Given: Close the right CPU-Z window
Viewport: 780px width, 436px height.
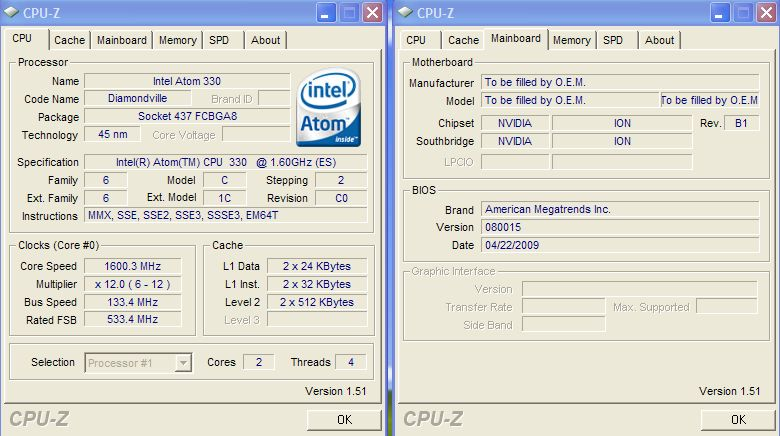Looking at the screenshot, I should (x=766, y=13).
